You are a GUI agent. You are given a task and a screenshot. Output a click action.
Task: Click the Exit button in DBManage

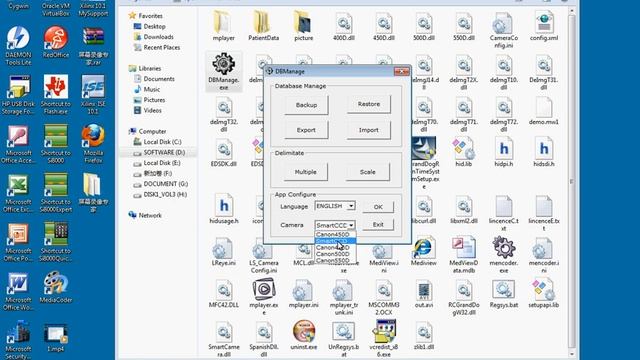tap(378, 224)
